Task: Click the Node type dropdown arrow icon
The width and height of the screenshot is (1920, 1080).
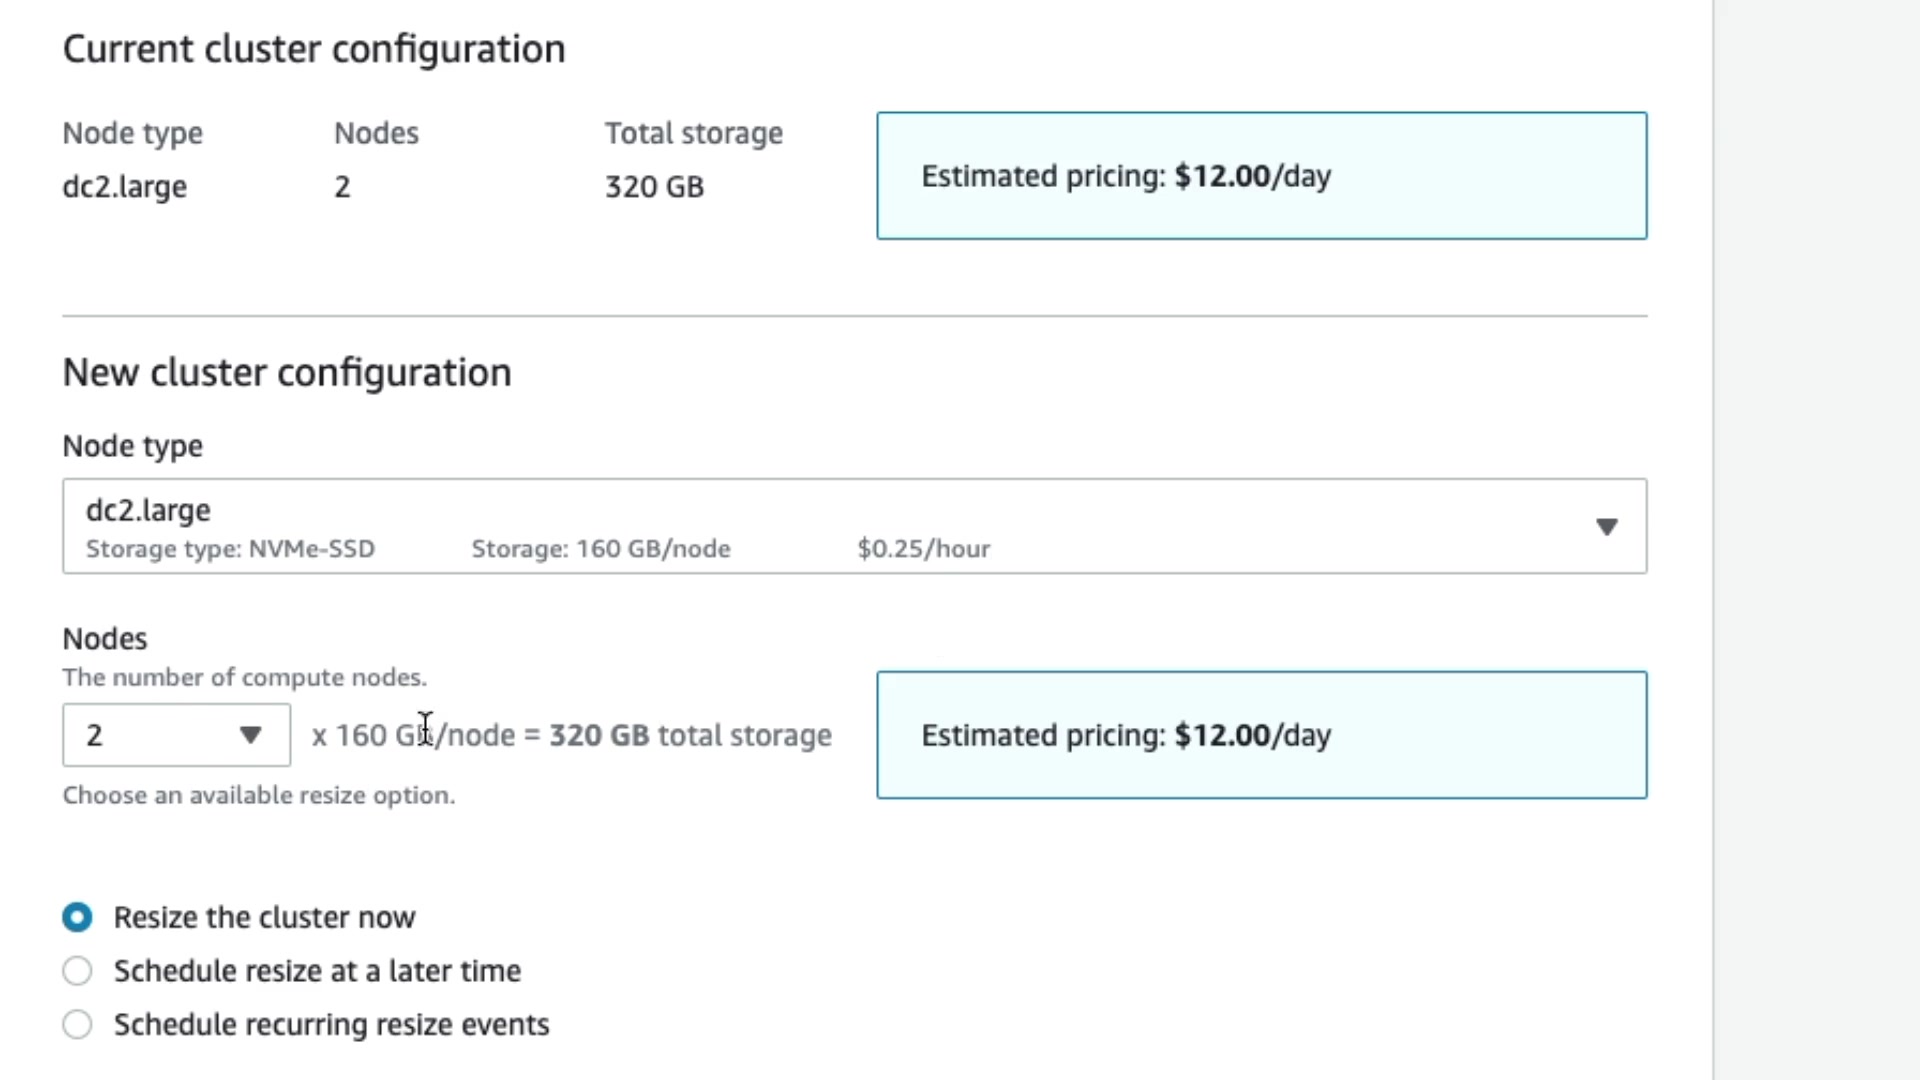Action: [1606, 527]
